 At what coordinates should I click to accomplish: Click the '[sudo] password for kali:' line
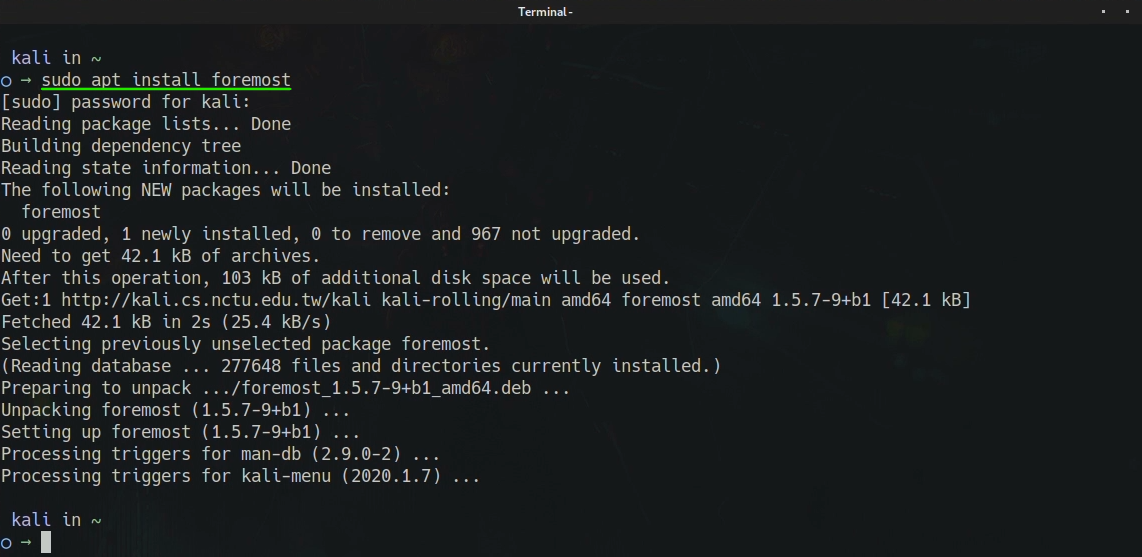(126, 102)
